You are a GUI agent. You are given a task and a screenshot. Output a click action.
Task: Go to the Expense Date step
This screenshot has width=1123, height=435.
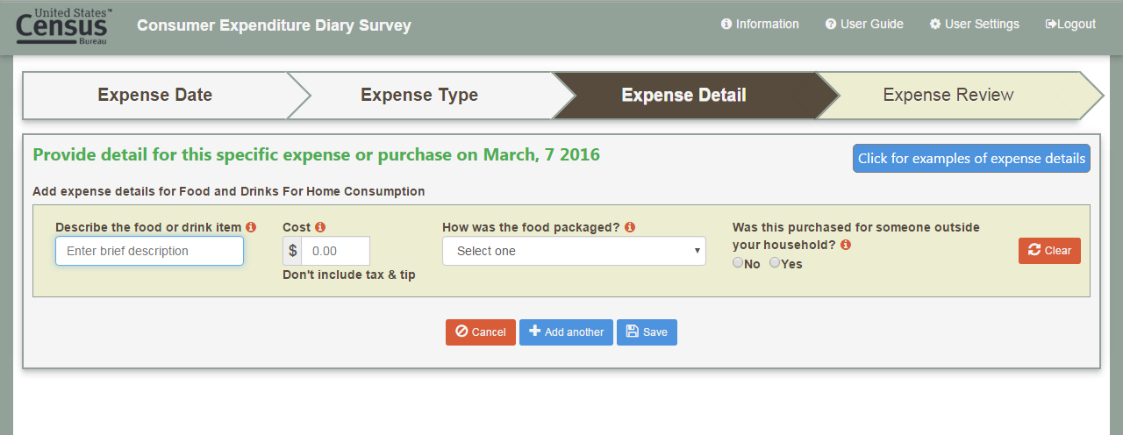point(155,96)
